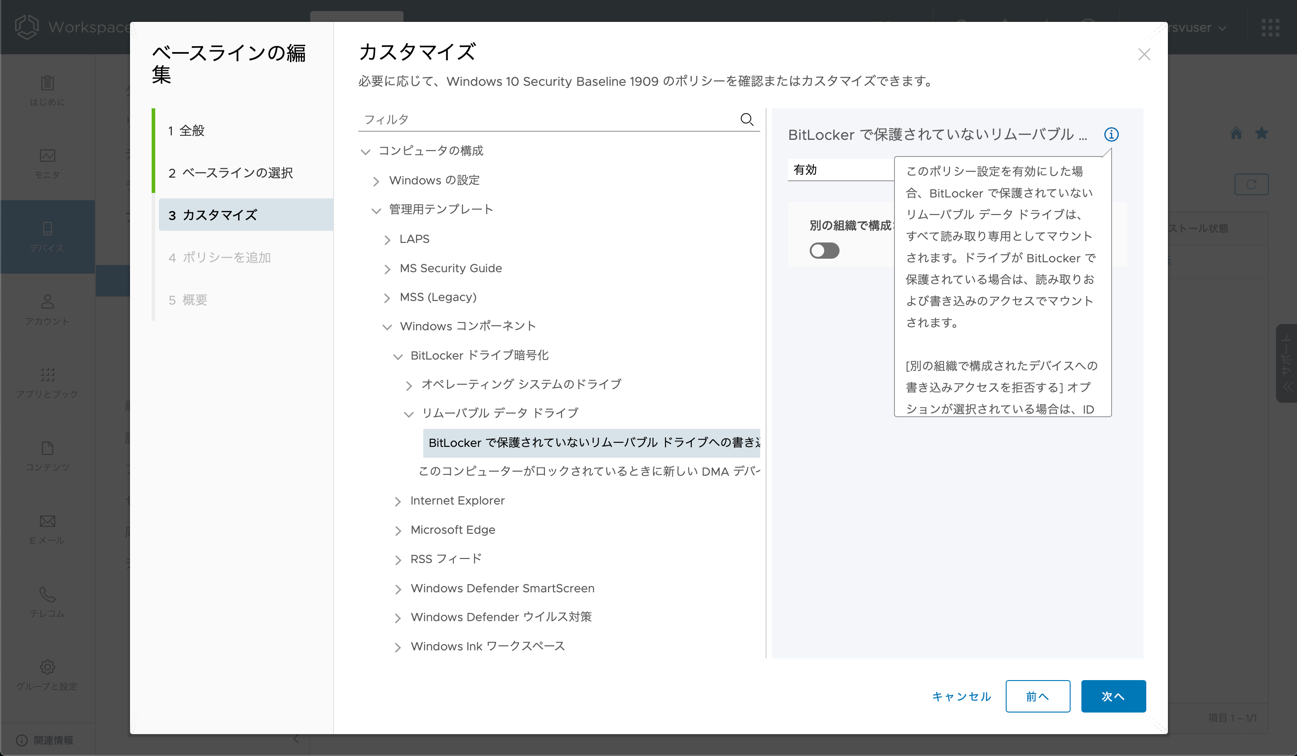Screen dimensions: 1297x756
Task: Click the refresh icon in background page
Action: pos(1251,185)
